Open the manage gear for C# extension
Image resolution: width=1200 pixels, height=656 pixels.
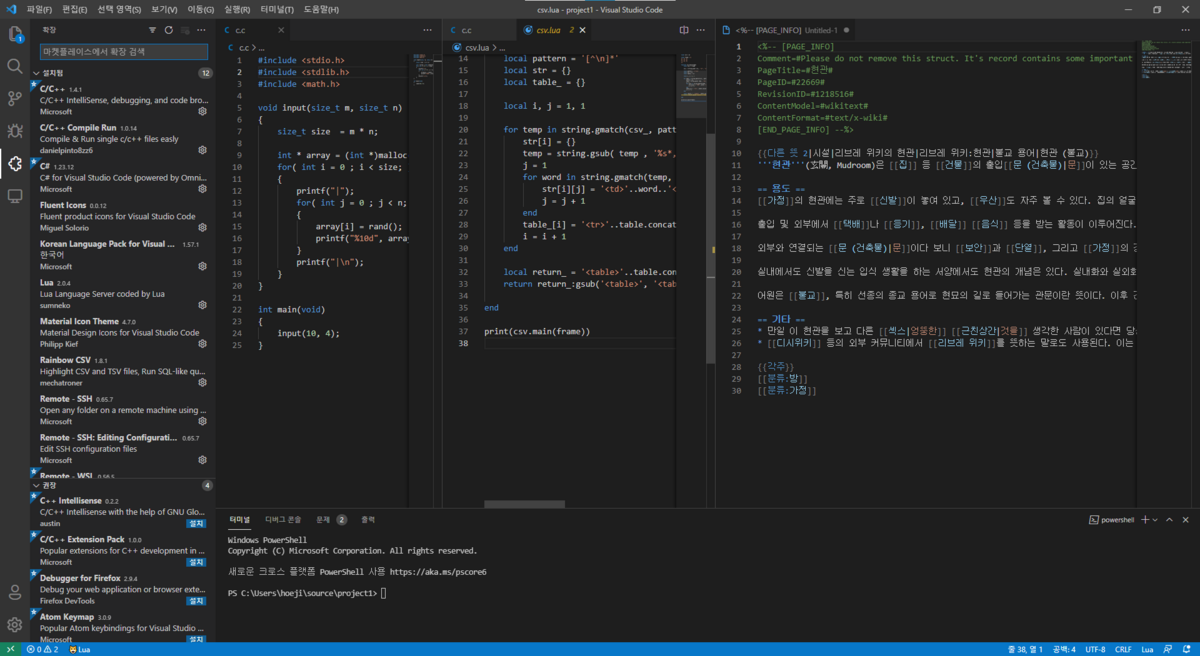(203, 189)
